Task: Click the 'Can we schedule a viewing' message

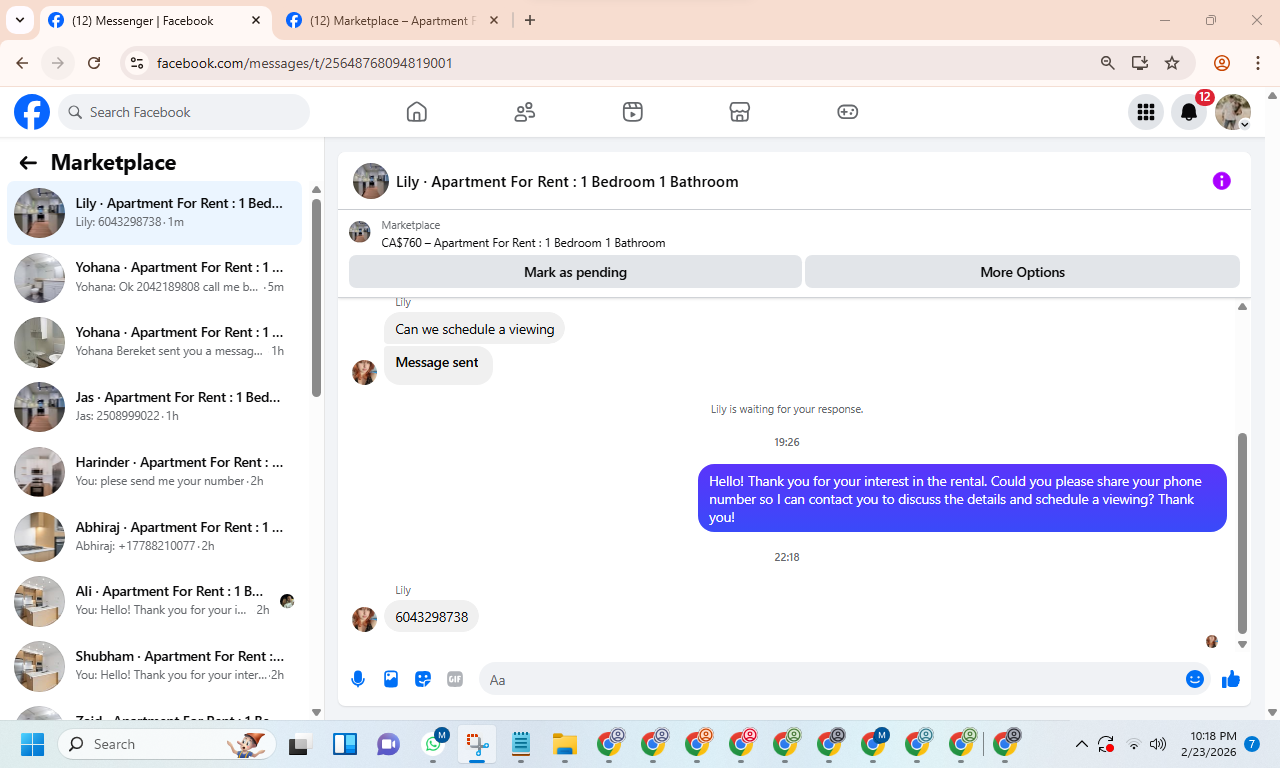Action: [x=474, y=329]
